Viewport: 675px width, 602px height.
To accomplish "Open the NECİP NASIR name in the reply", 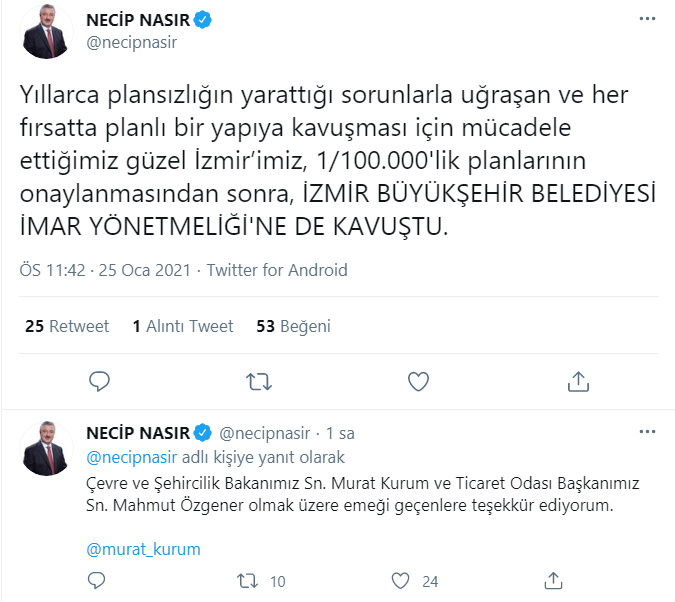I will pos(138,433).
